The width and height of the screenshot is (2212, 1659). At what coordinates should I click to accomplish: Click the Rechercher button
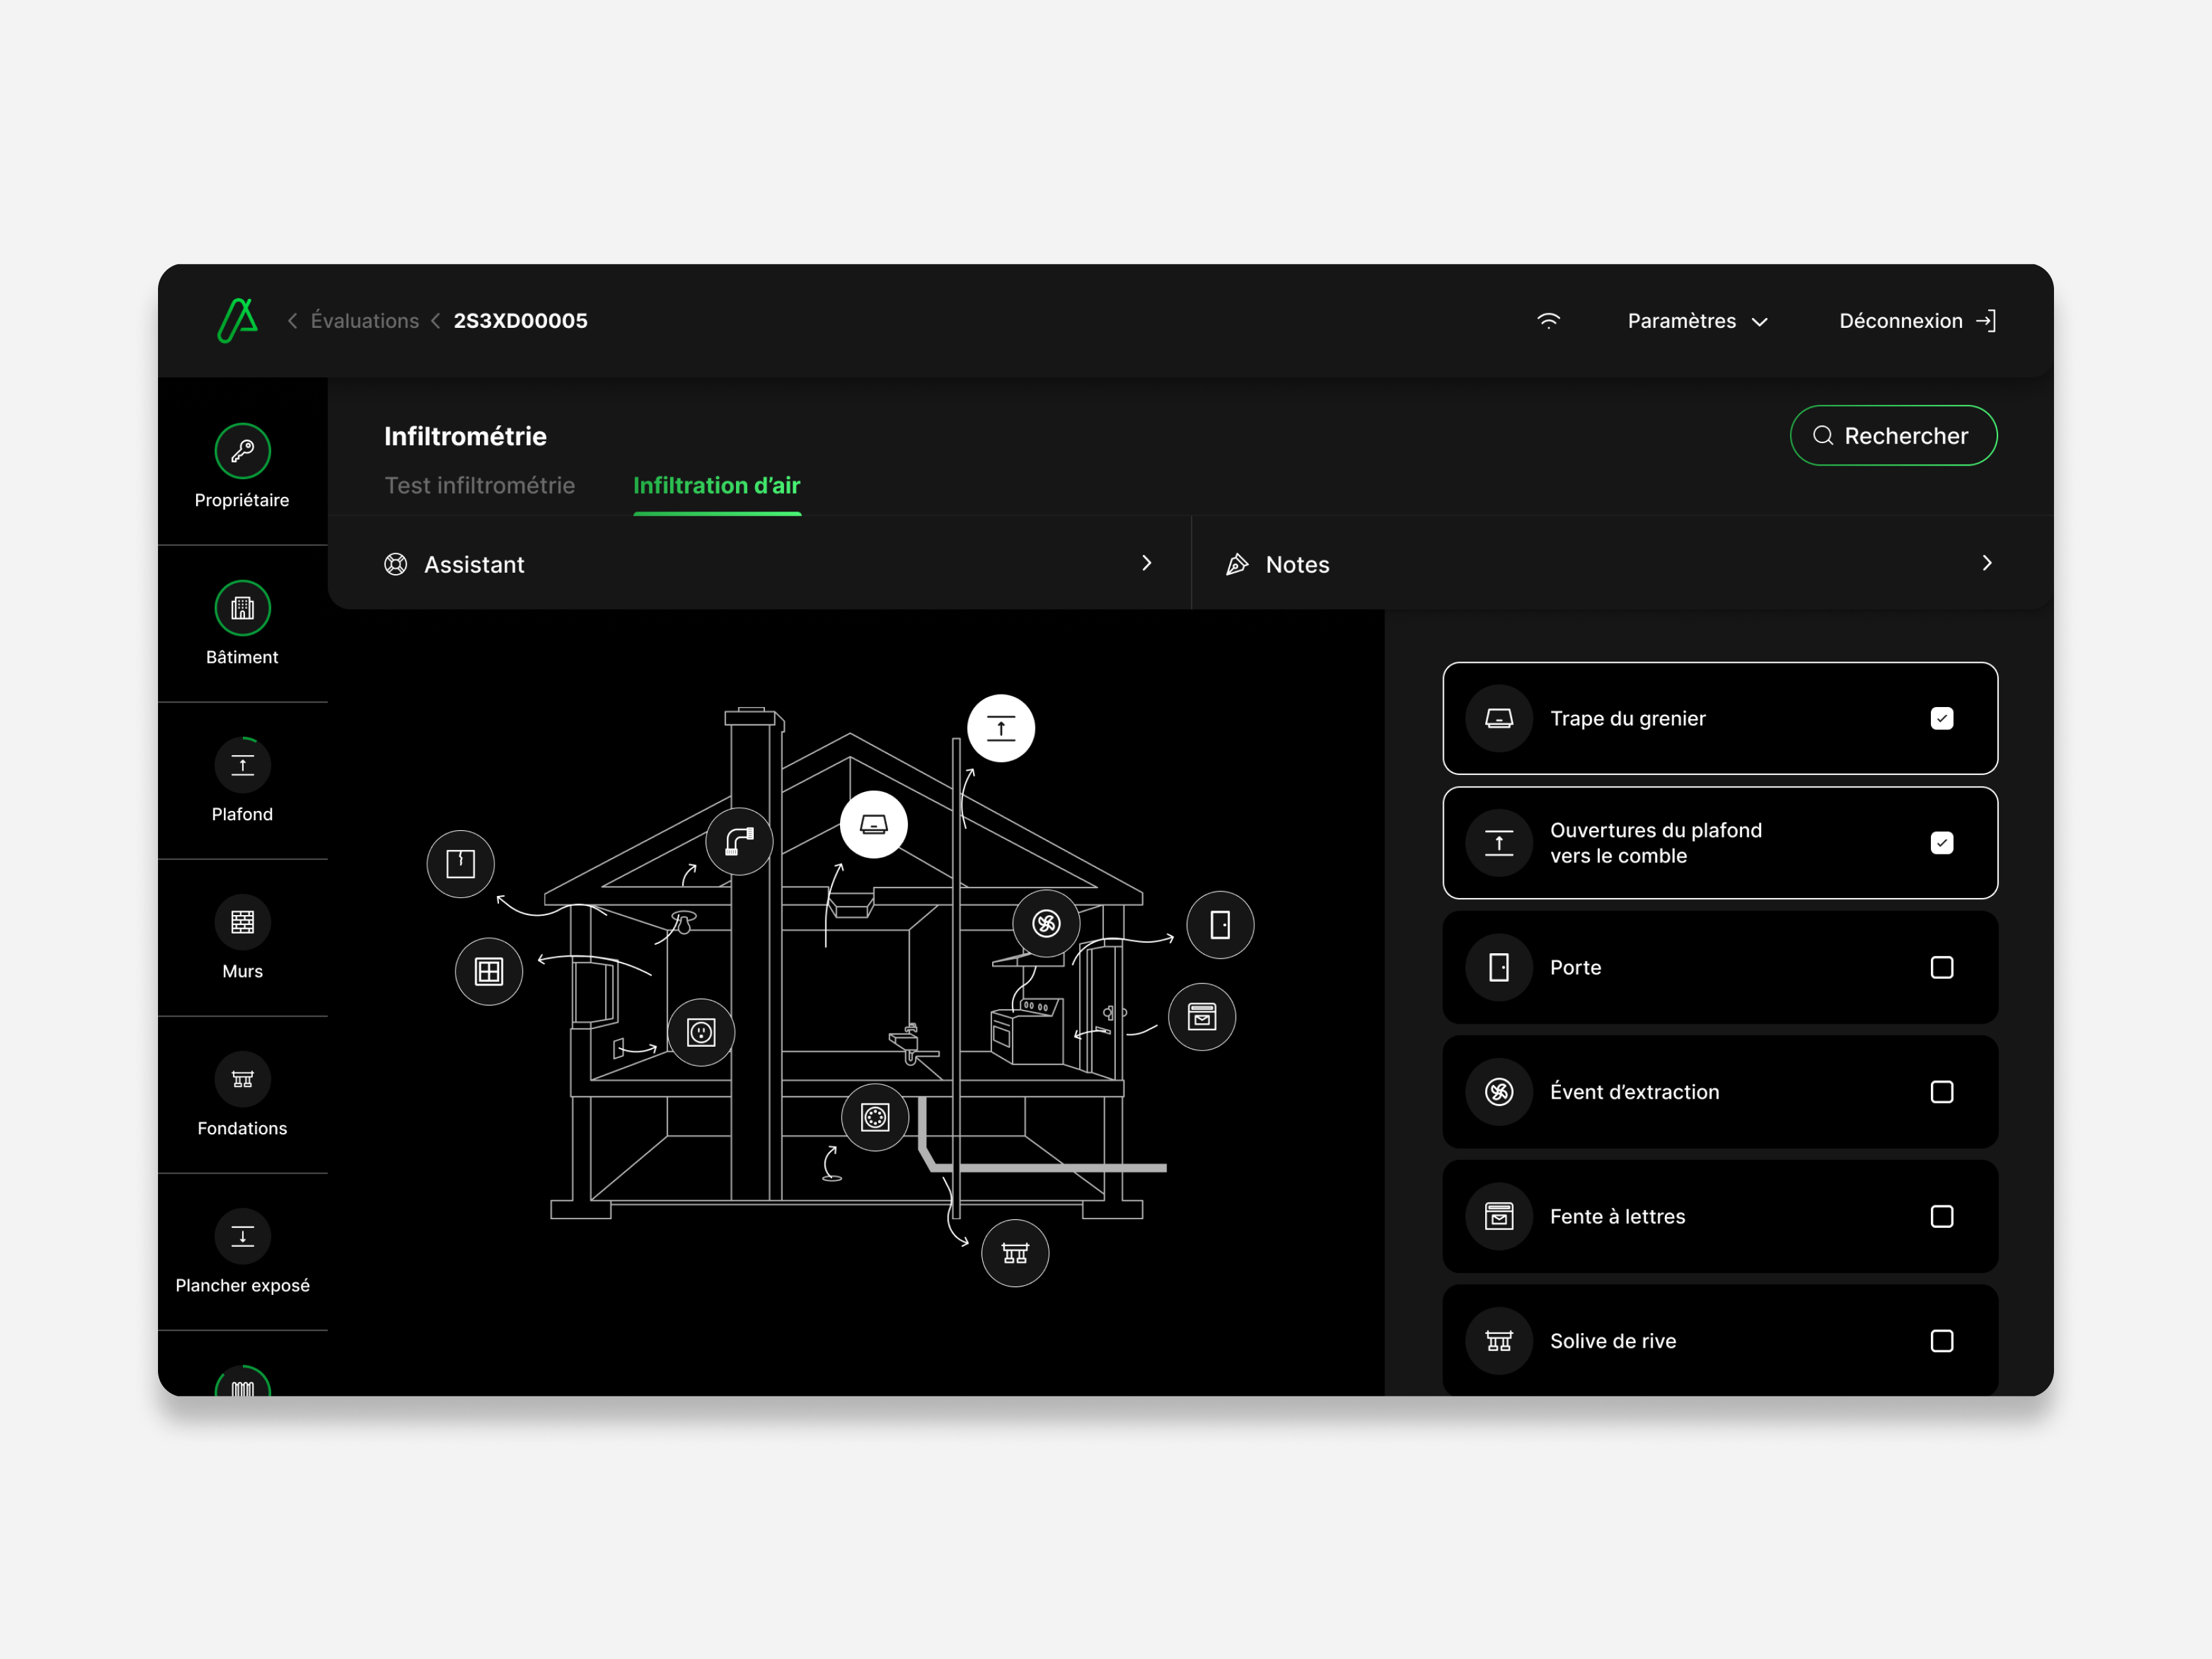coord(1893,435)
